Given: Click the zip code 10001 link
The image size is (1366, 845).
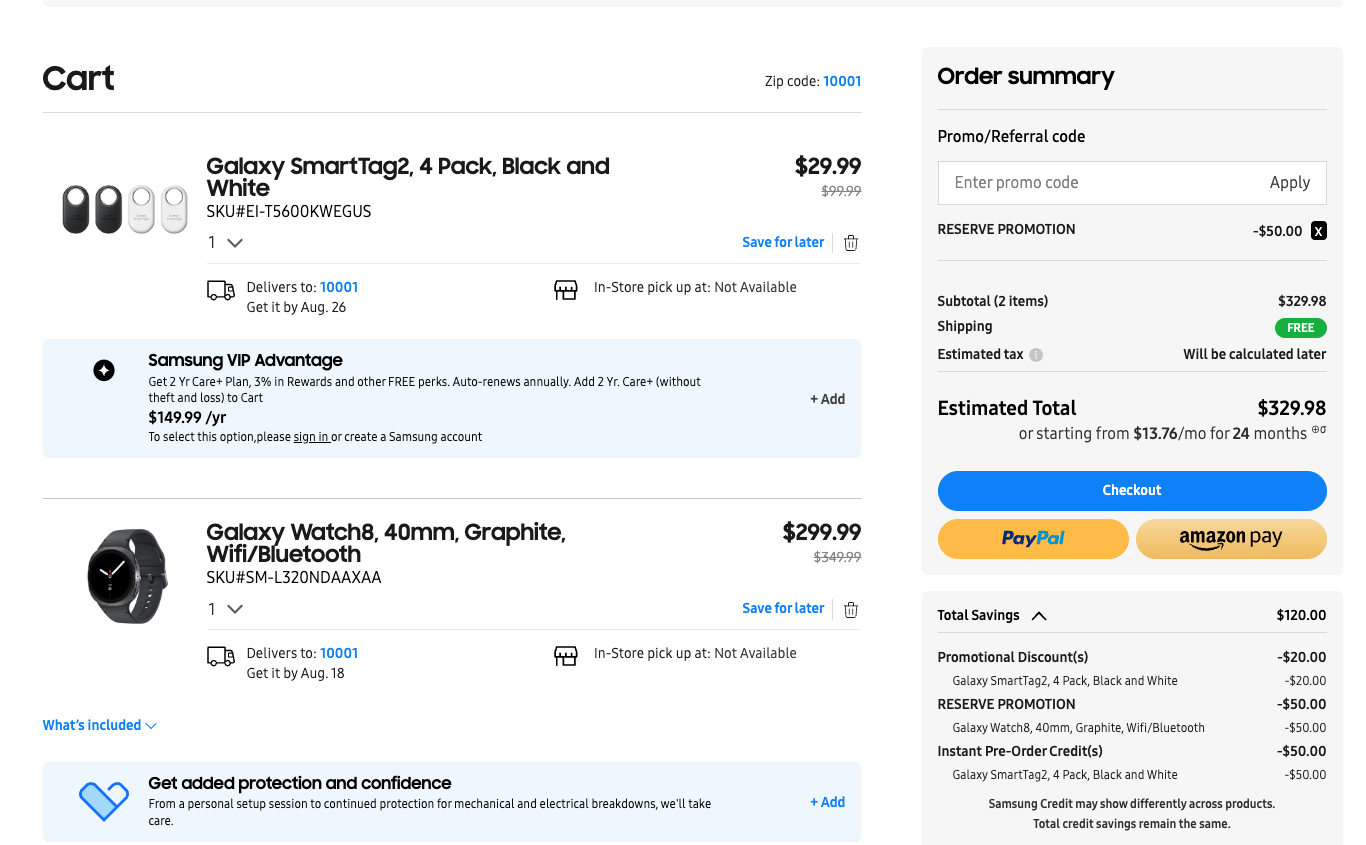Looking at the screenshot, I should 842,81.
